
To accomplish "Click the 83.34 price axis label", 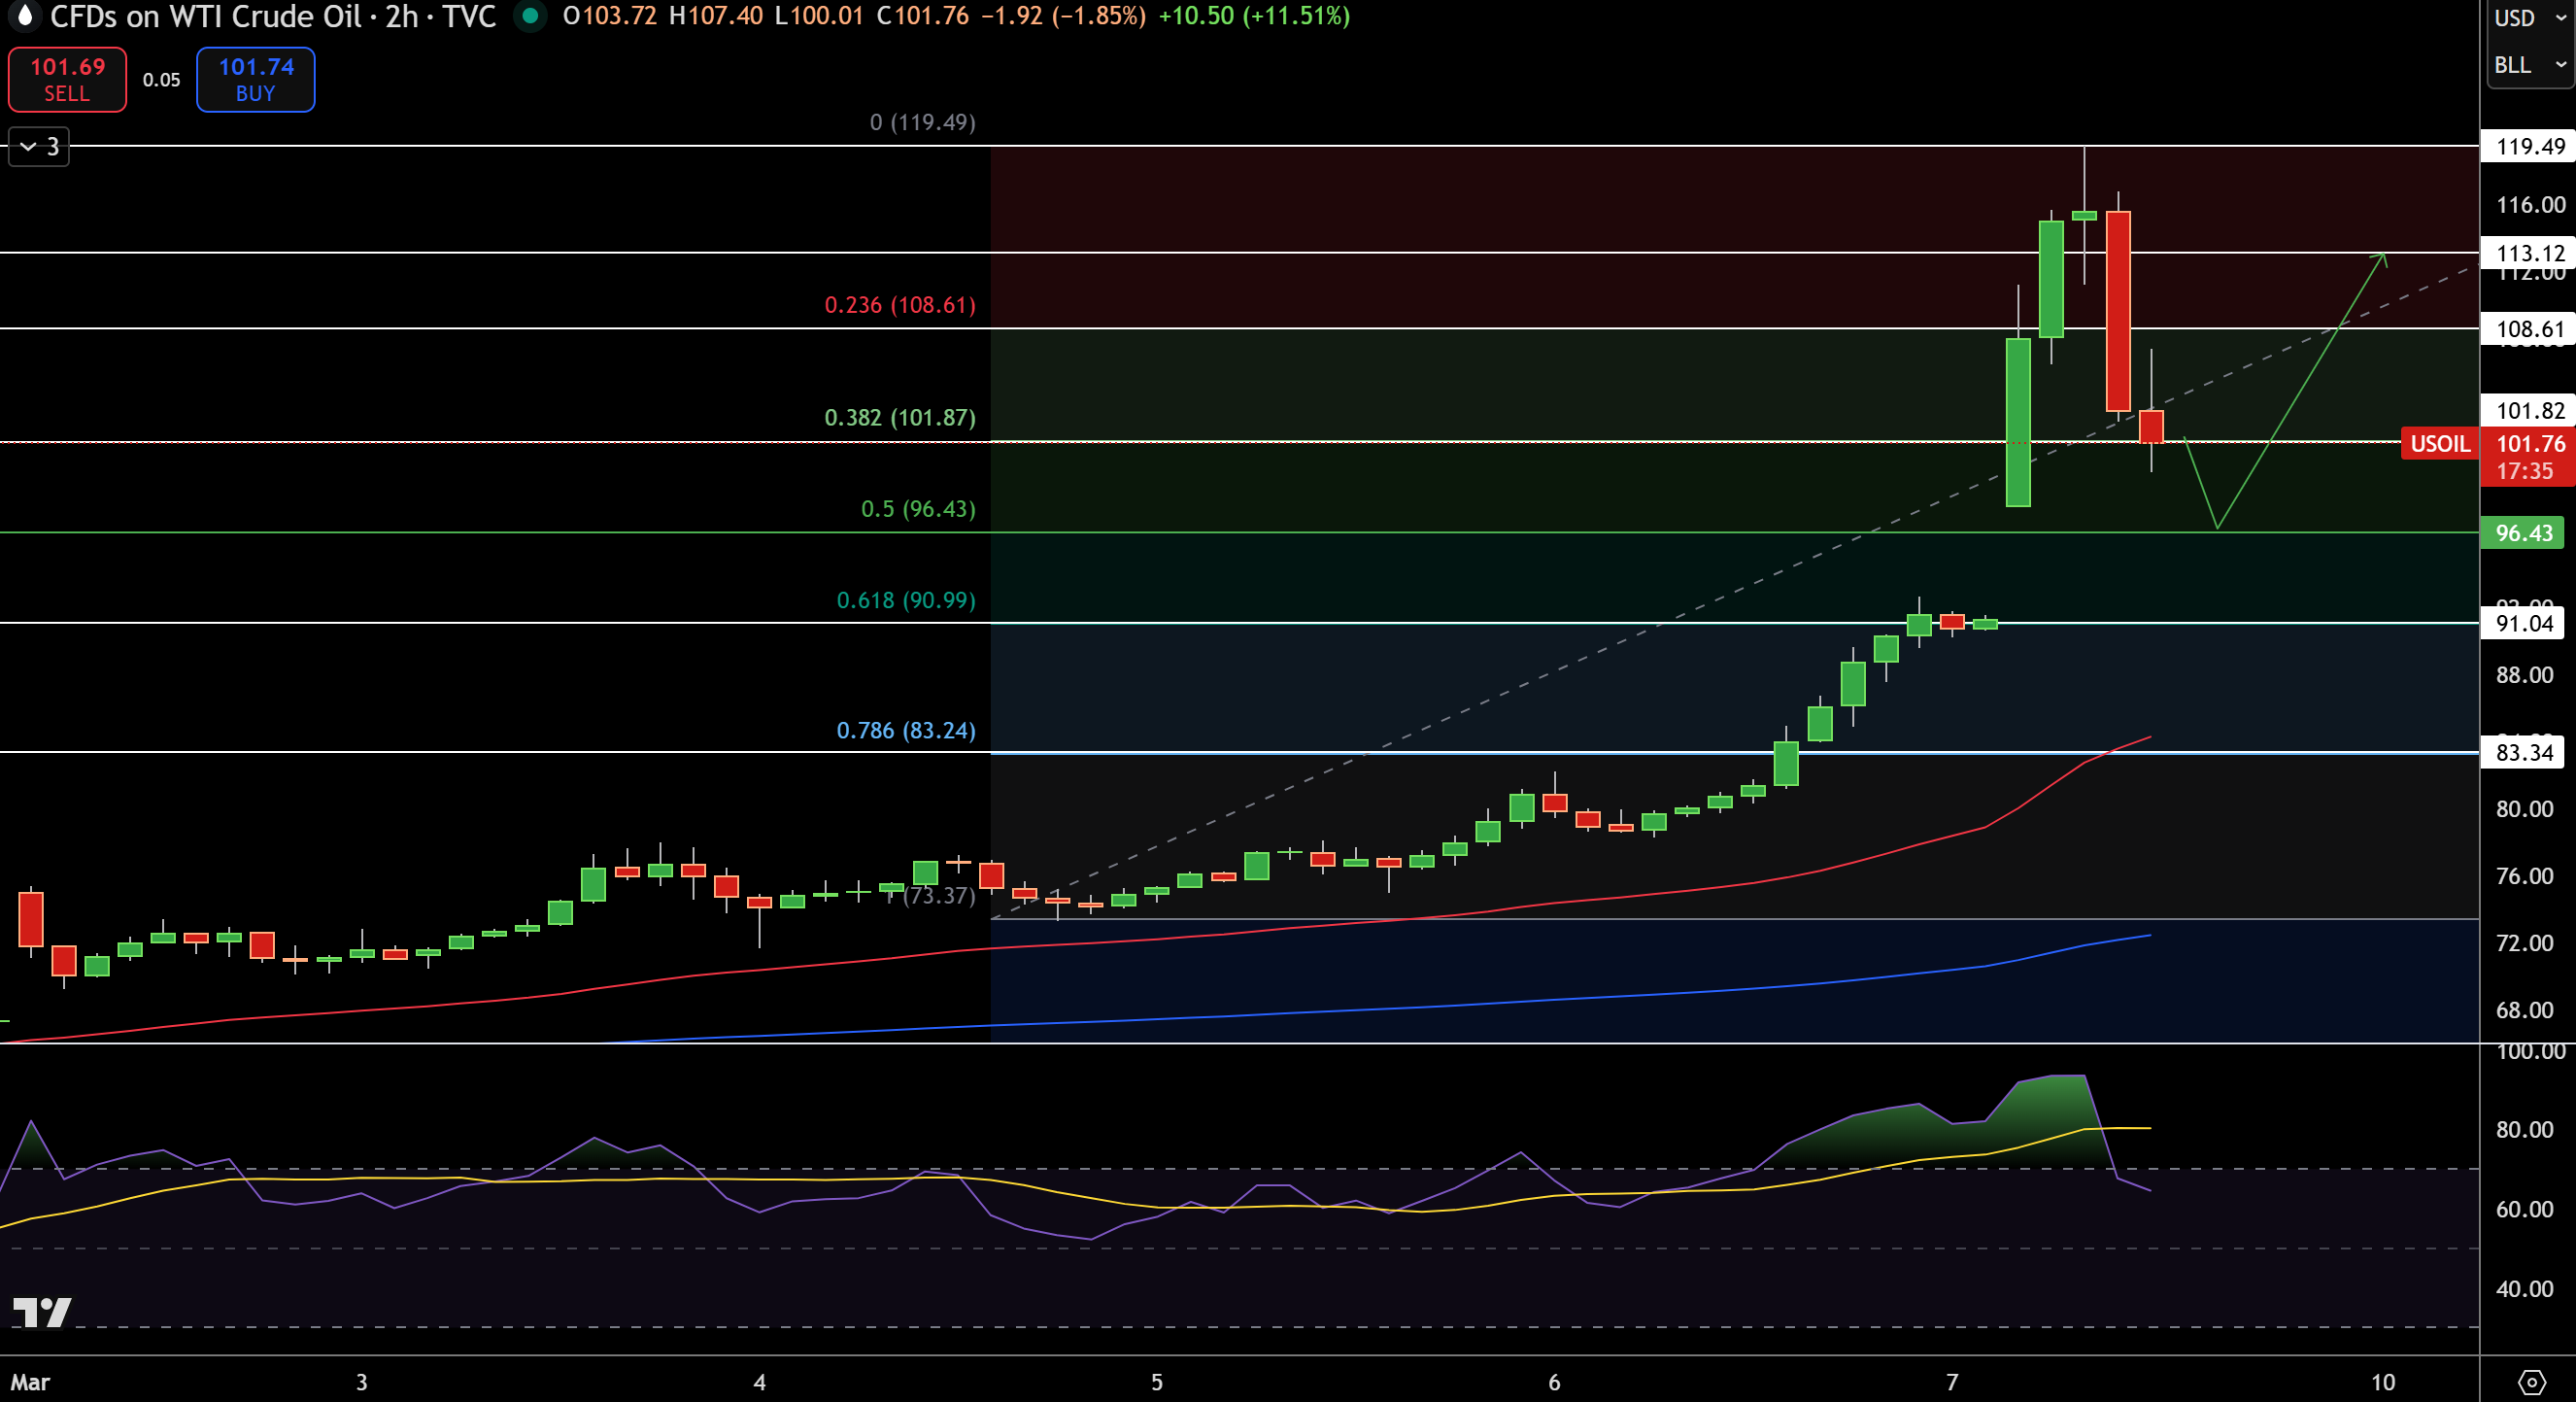I will 2523,752.
